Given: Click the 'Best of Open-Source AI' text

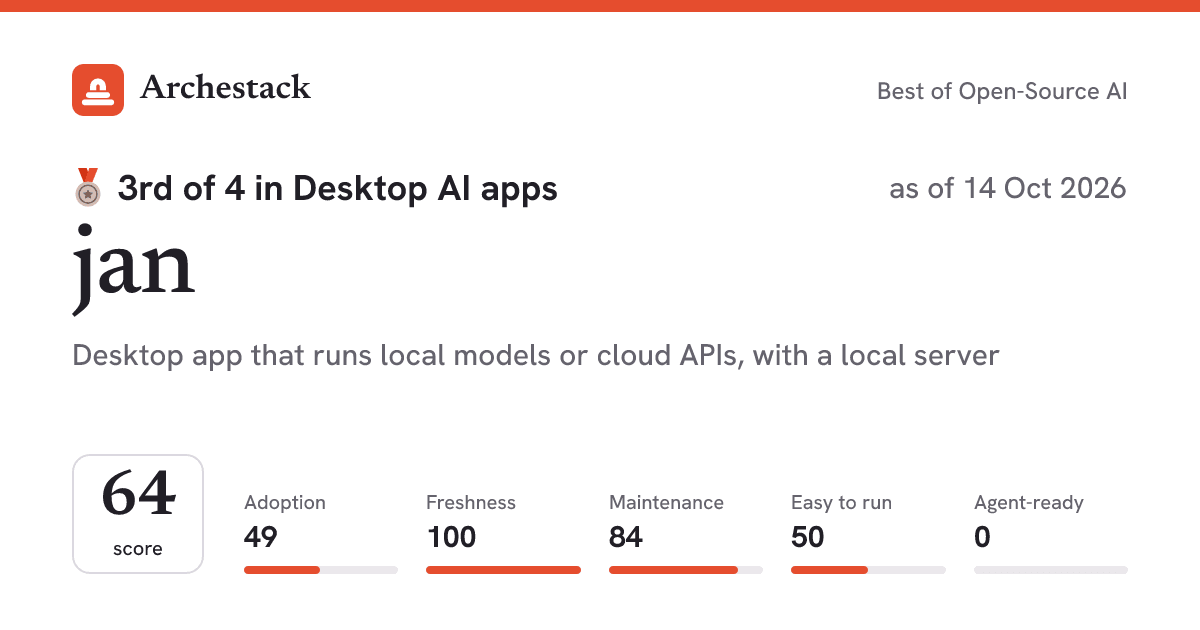Looking at the screenshot, I should [x=1002, y=91].
